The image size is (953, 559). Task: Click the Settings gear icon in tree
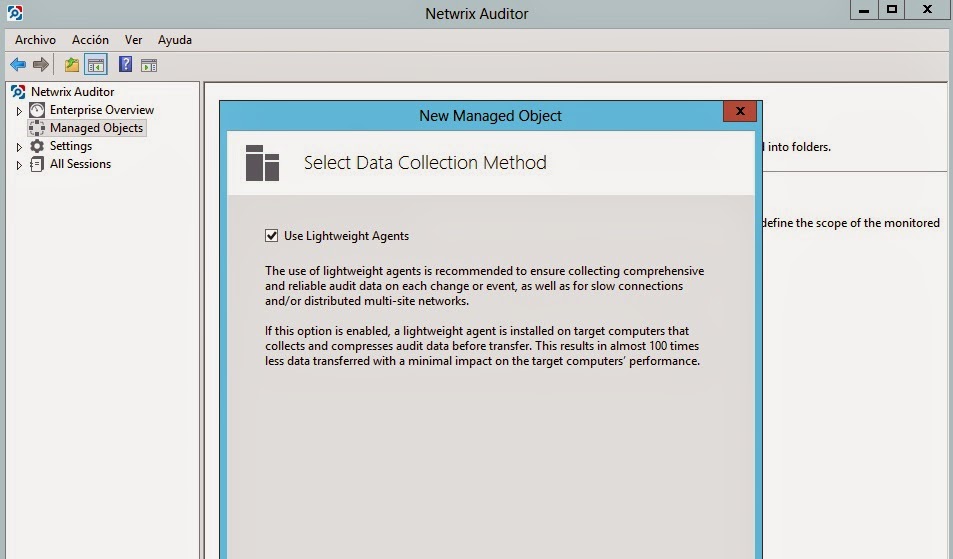click(37, 146)
